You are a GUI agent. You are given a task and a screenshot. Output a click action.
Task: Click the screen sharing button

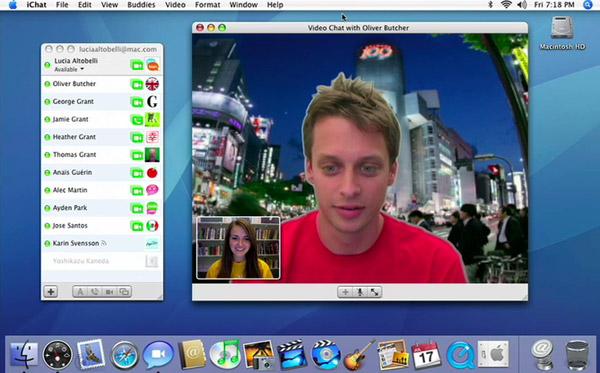tap(124, 292)
